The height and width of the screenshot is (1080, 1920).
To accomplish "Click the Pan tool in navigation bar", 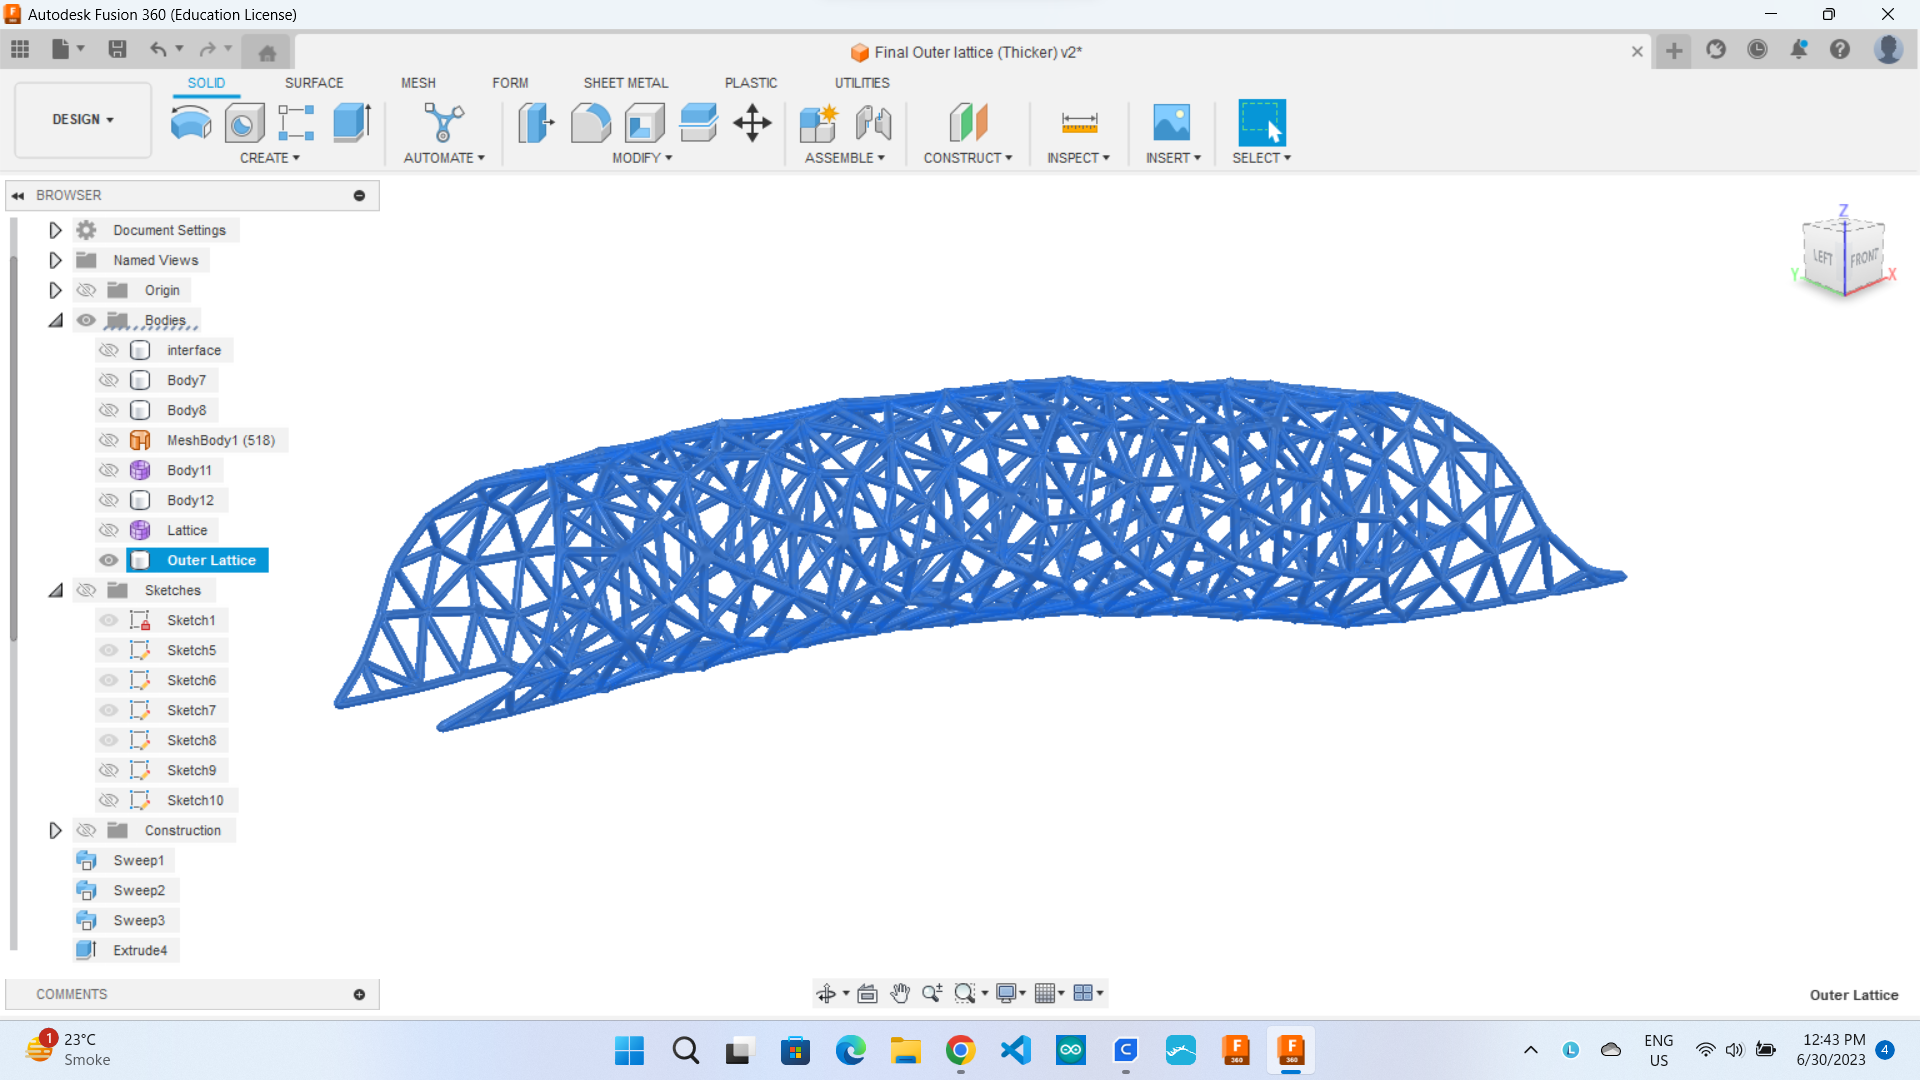I will coord(899,993).
